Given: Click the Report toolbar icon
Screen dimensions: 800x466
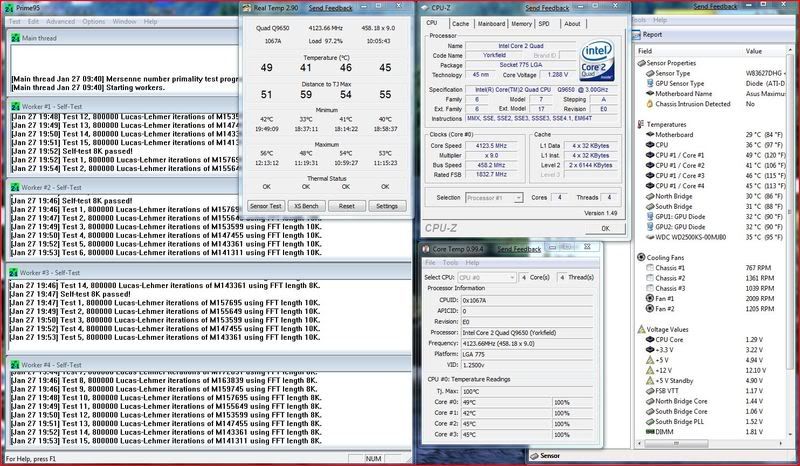Looking at the screenshot, I should (x=636, y=35).
